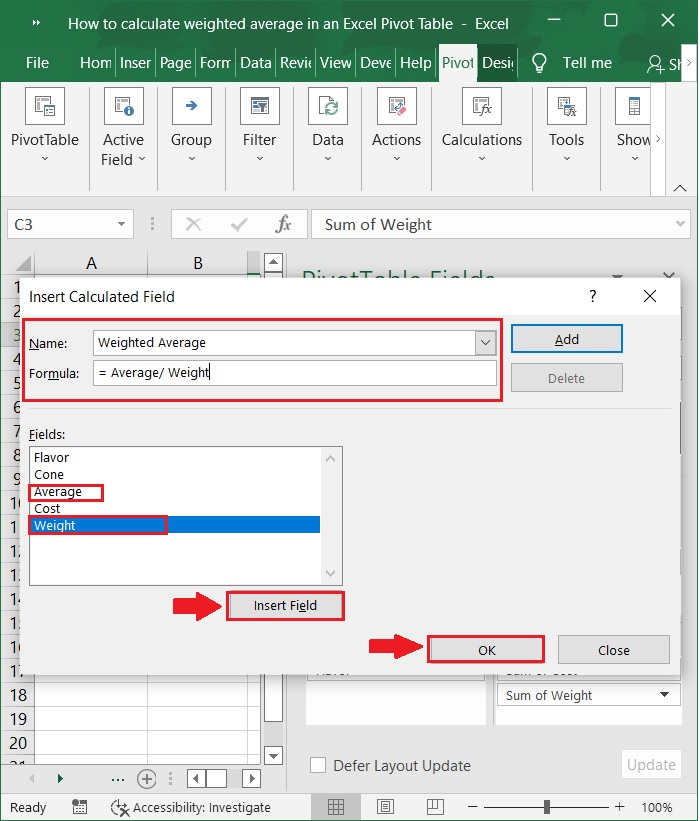Open the File tab
Screen dimensions: 700x821
point(37,63)
